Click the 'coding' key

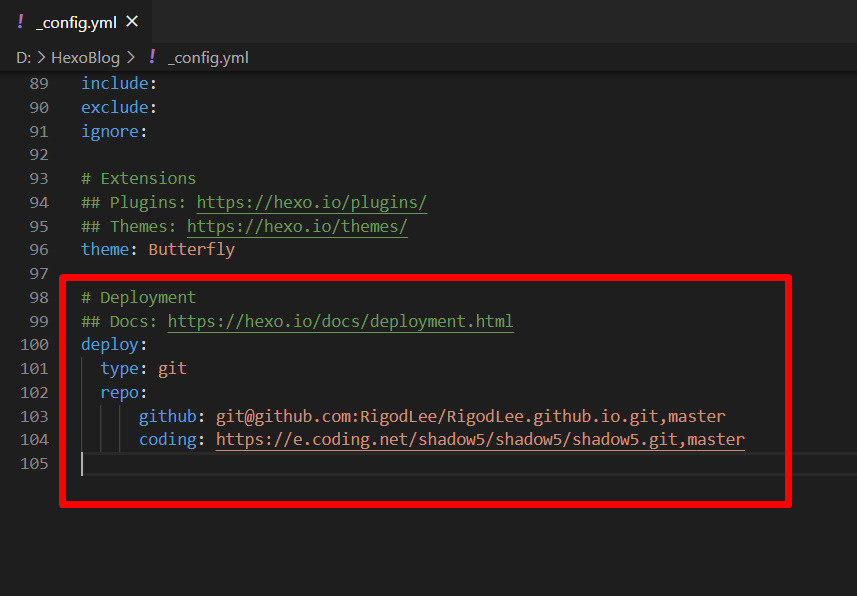click(x=167, y=440)
